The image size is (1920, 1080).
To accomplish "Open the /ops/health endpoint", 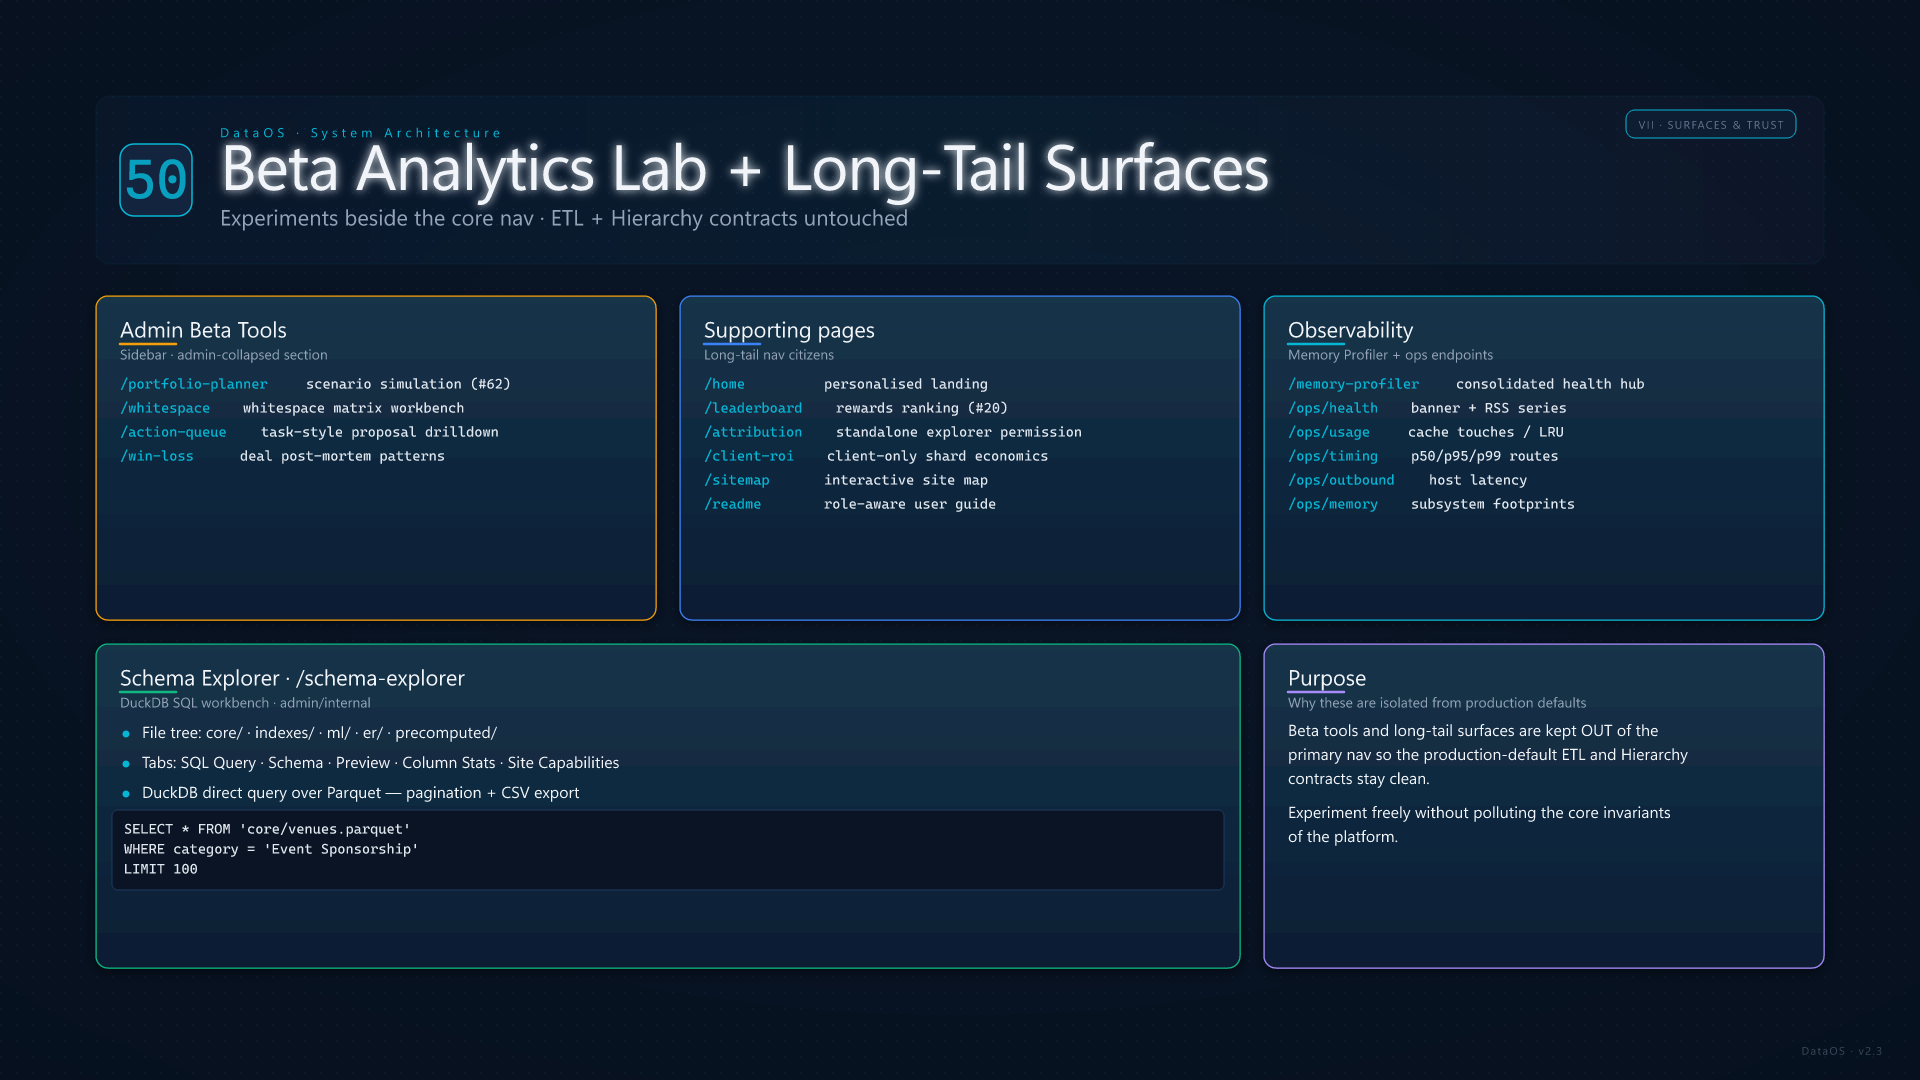I will point(1333,408).
